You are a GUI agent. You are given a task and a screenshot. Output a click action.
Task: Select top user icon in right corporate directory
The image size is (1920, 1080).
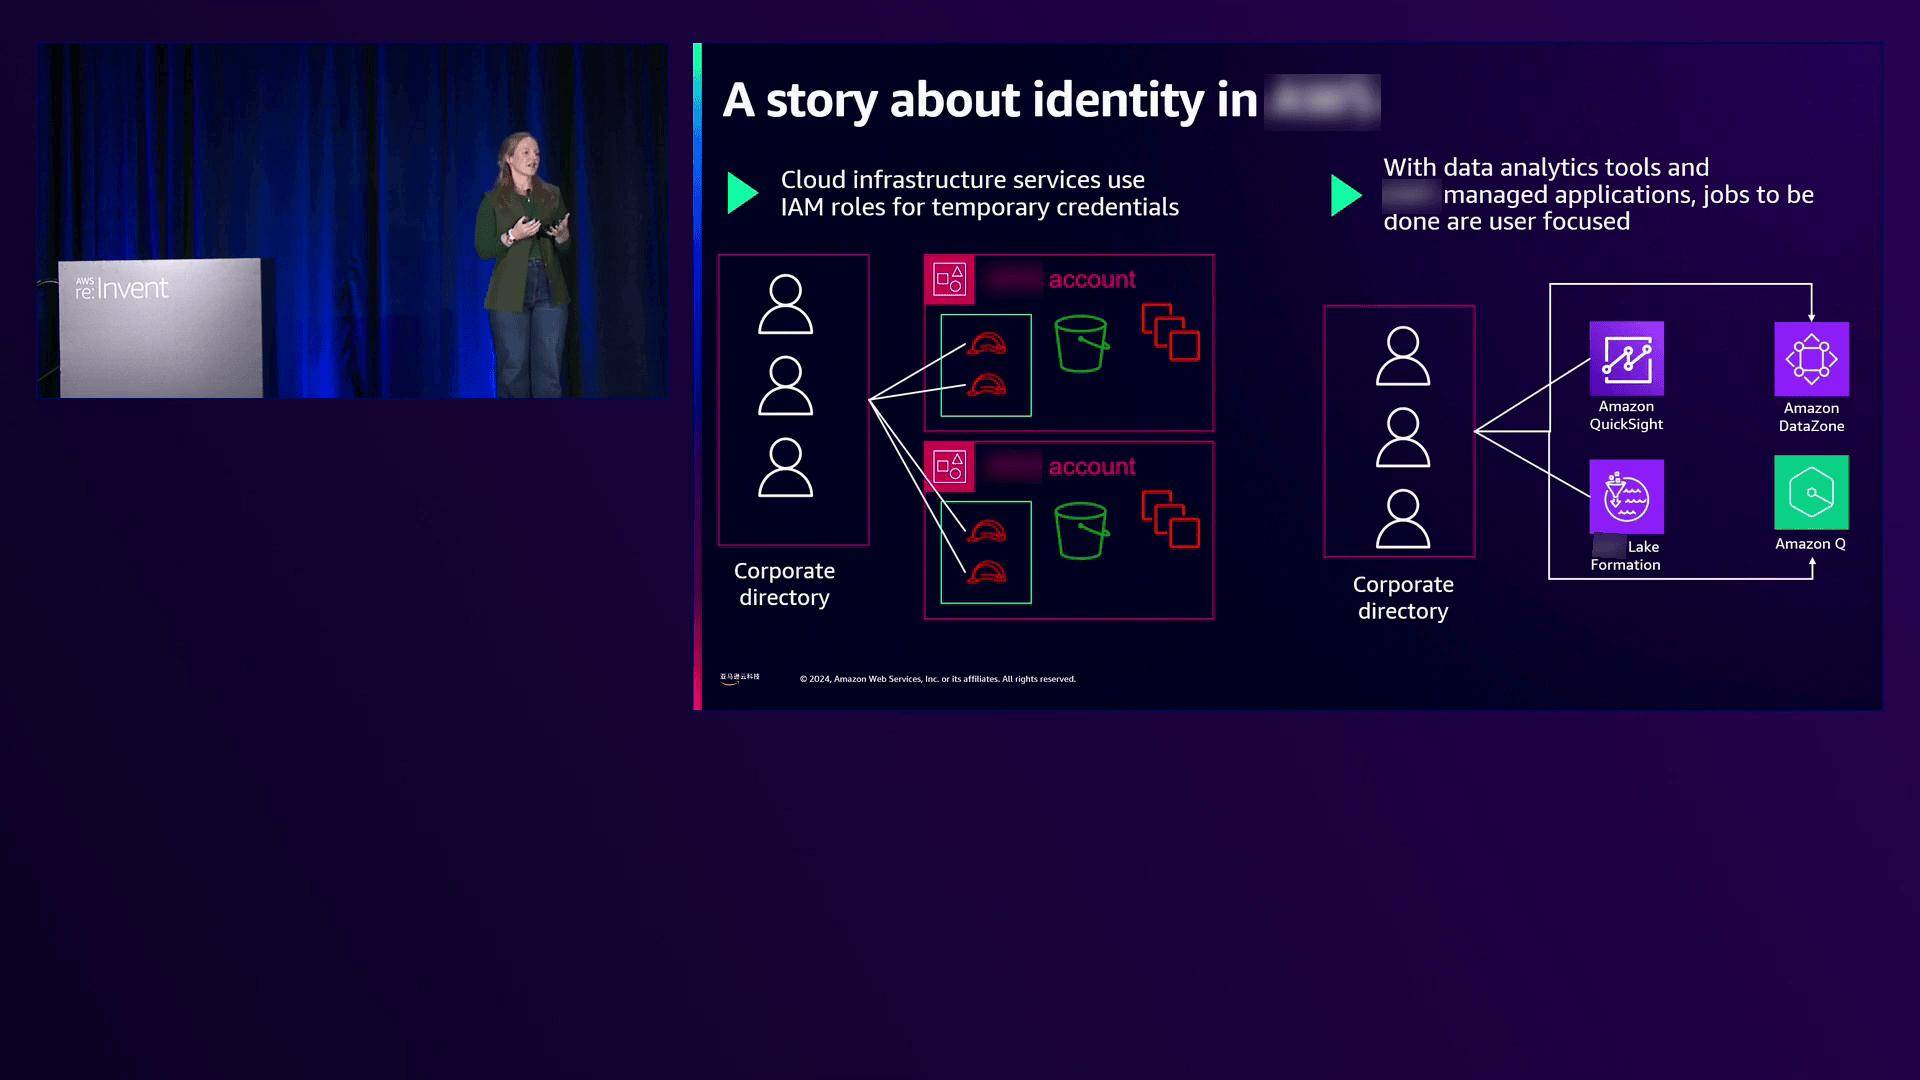coord(1403,356)
